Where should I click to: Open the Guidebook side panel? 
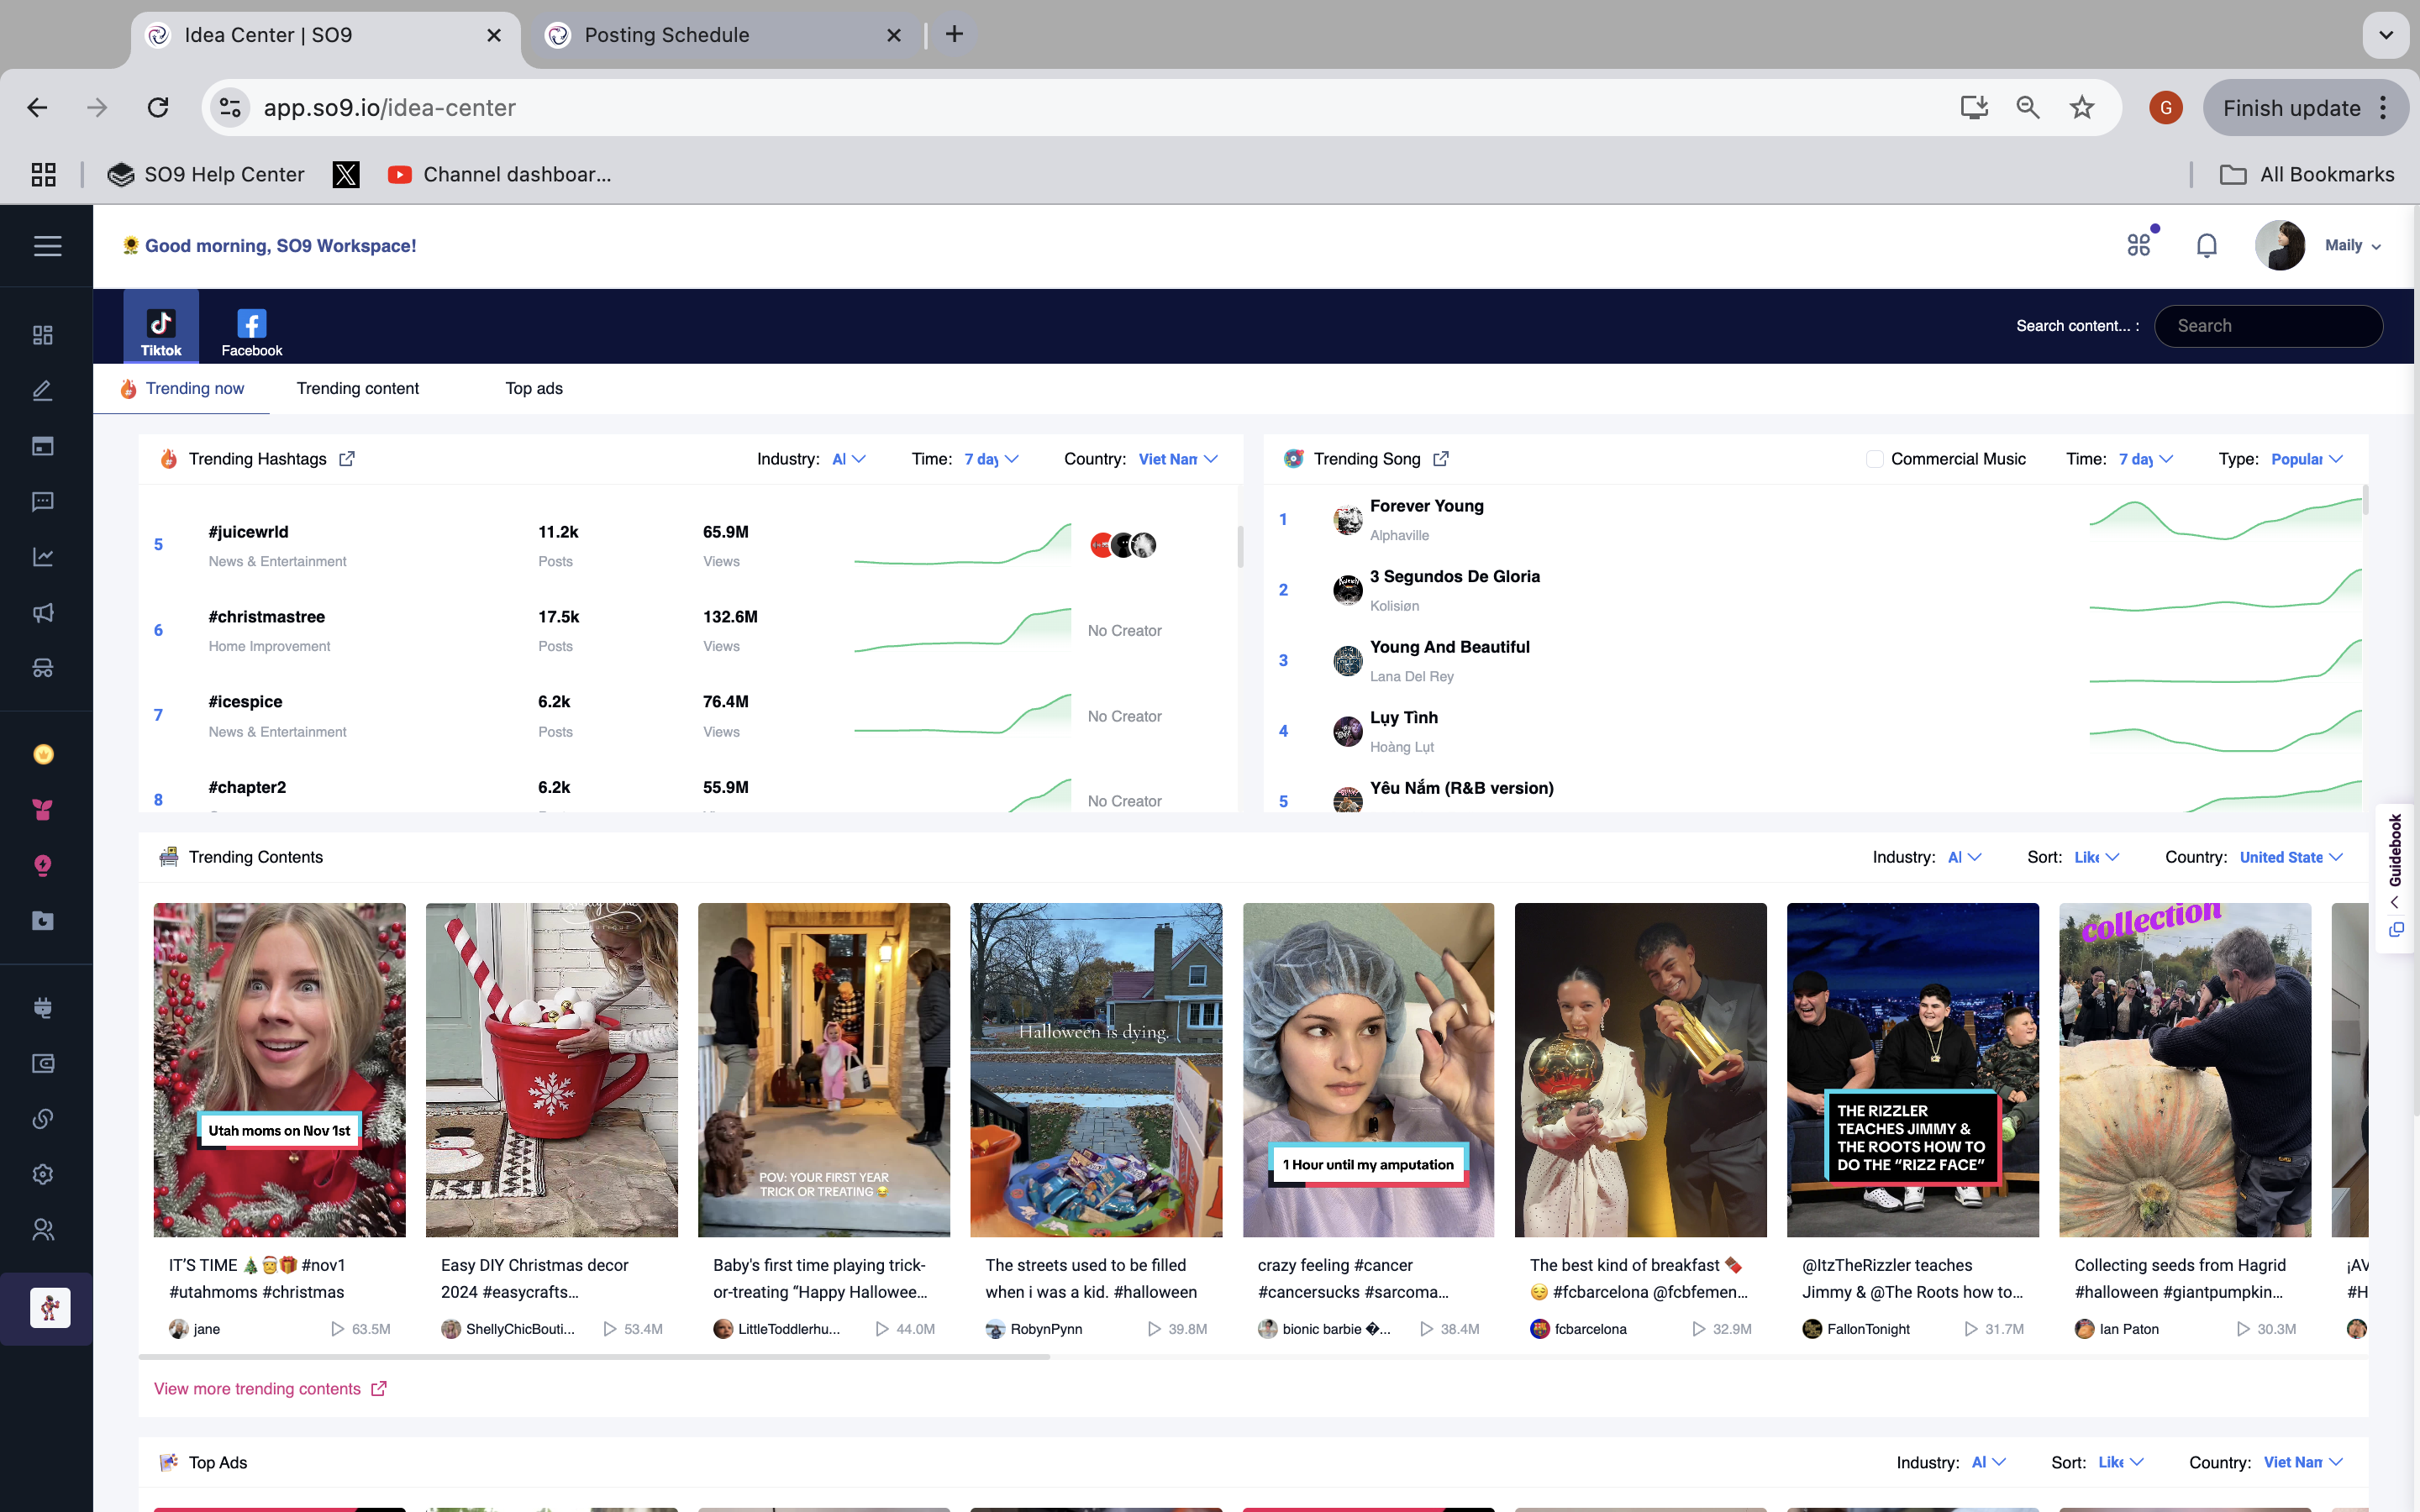point(2396,852)
